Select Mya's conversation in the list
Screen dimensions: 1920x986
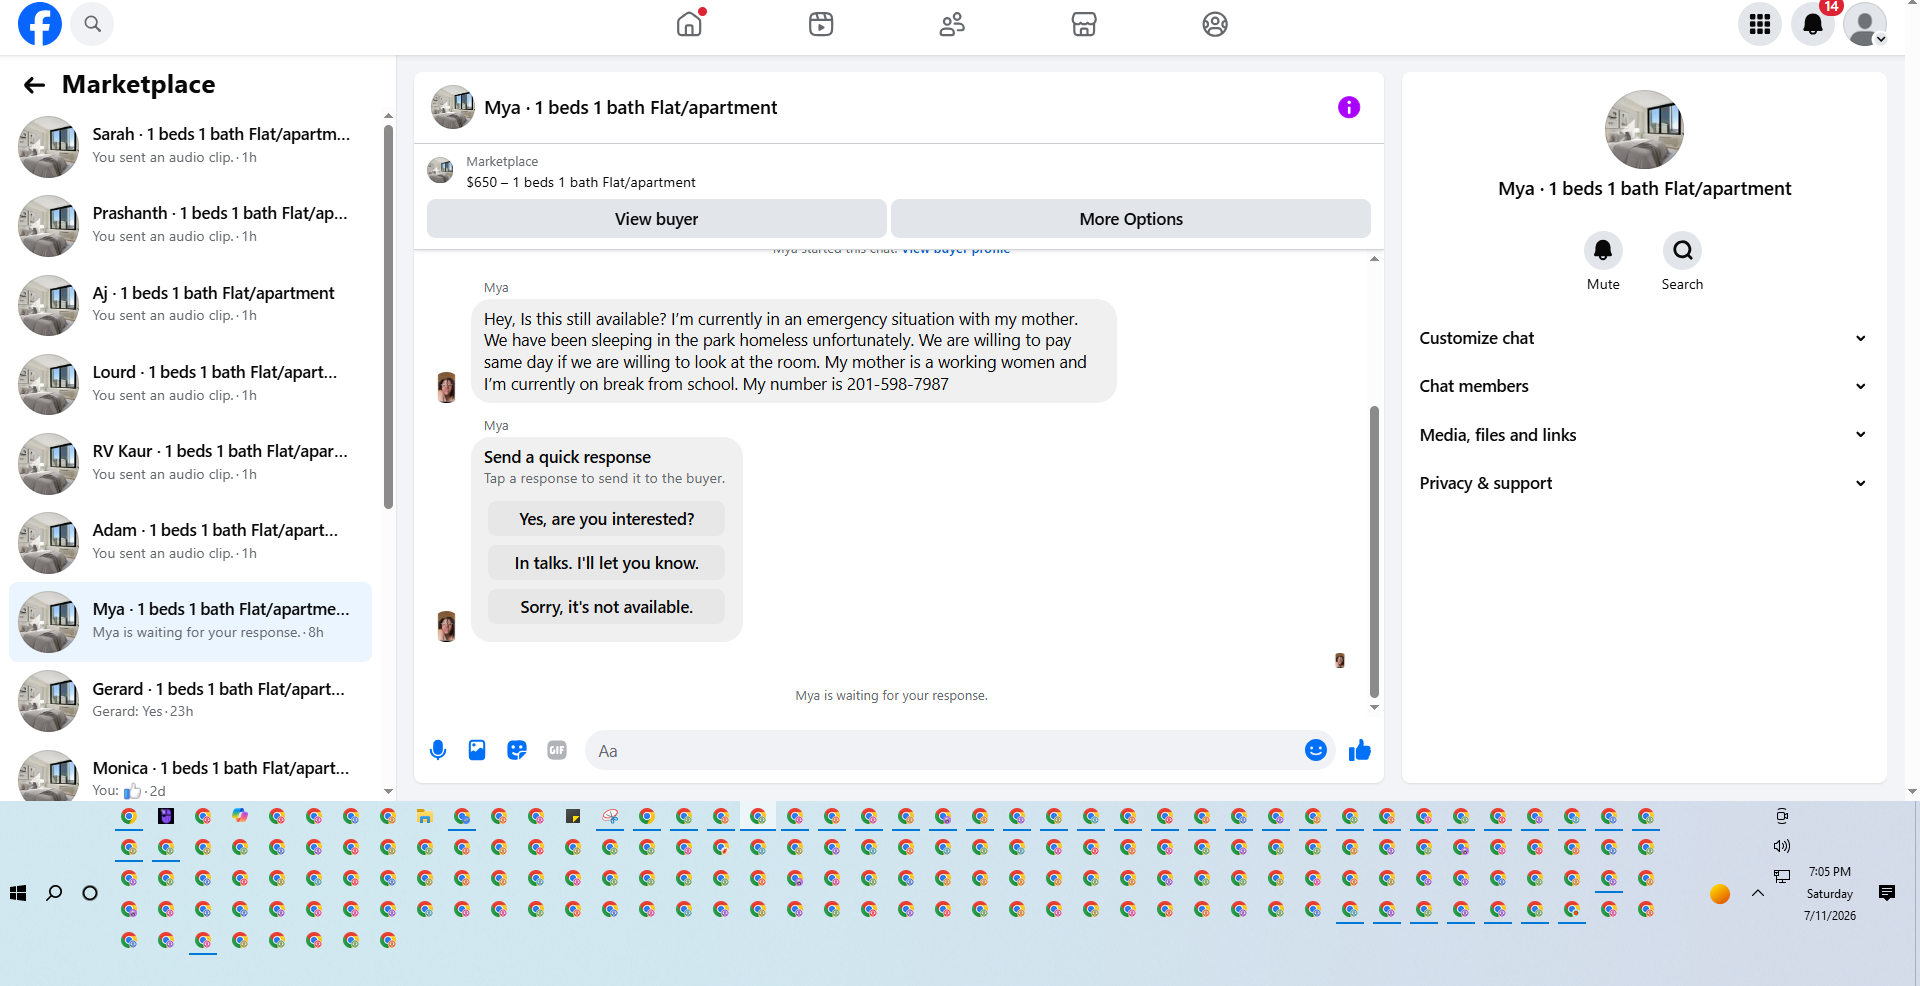(190, 621)
